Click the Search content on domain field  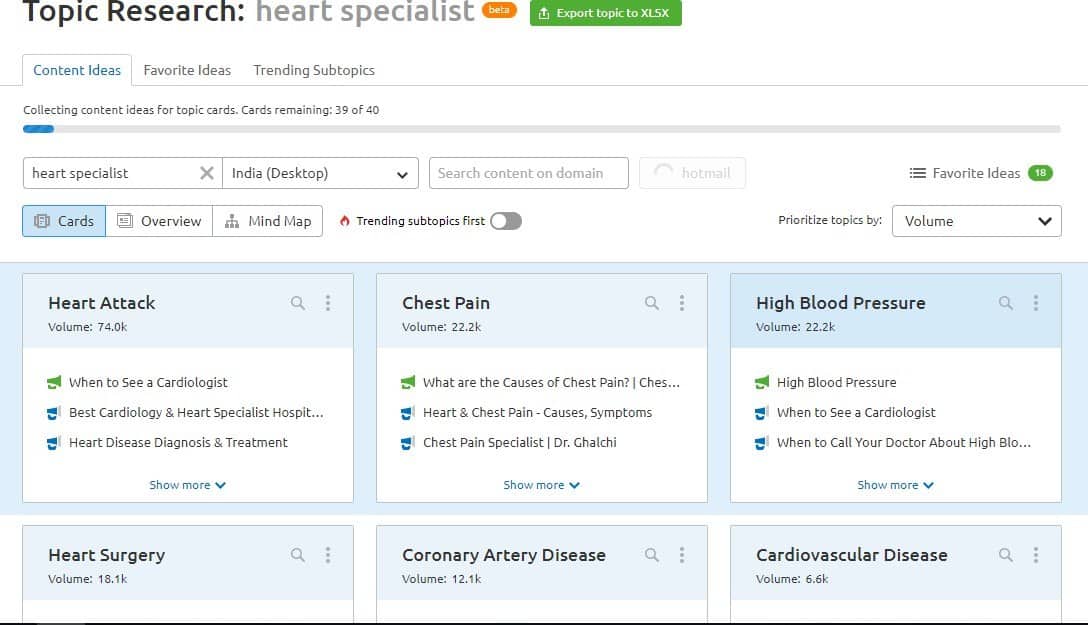[528, 173]
